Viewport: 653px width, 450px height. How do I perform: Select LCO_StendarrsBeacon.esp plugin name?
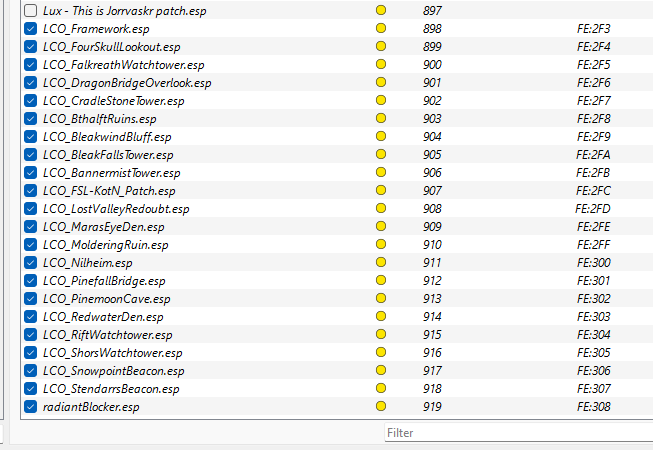coord(111,389)
